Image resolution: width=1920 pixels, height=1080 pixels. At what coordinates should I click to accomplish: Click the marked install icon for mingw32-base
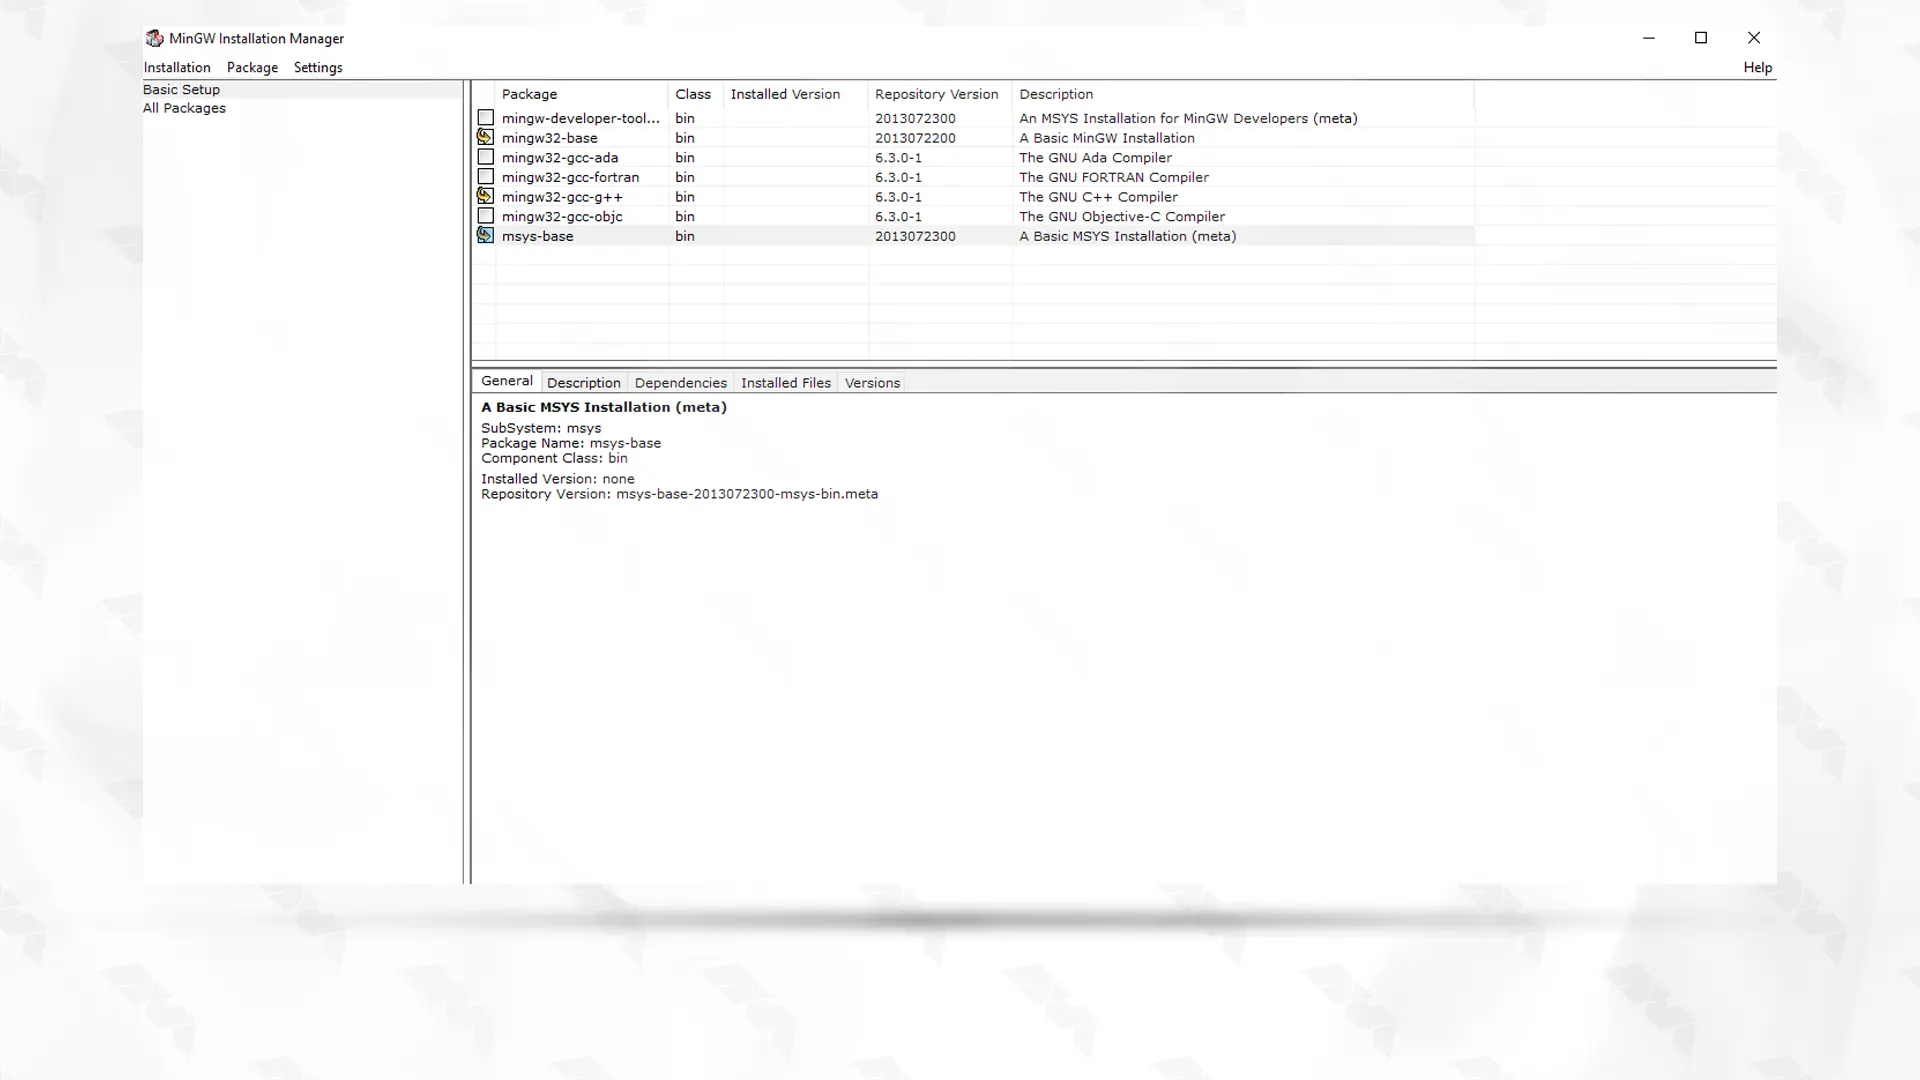coord(486,137)
